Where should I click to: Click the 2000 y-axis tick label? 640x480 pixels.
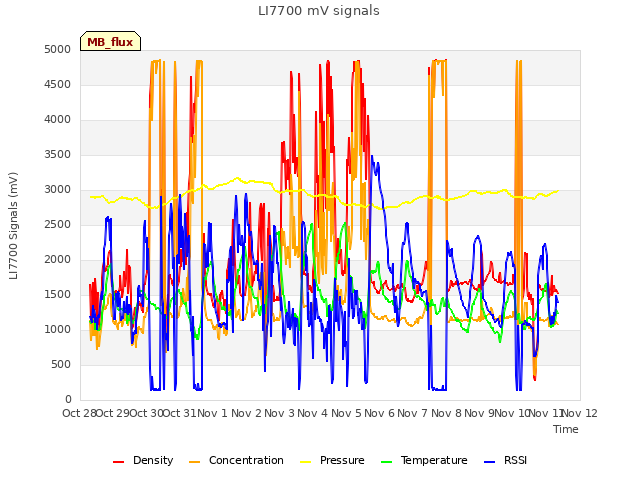(58, 260)
